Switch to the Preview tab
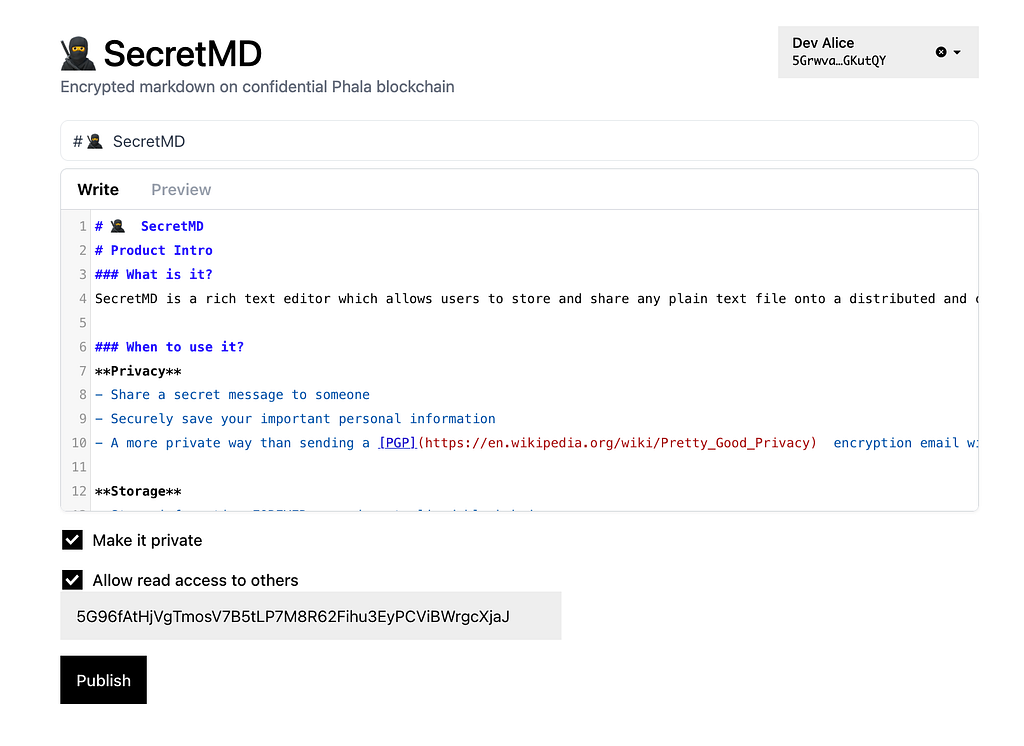 (x=181, y=189)
